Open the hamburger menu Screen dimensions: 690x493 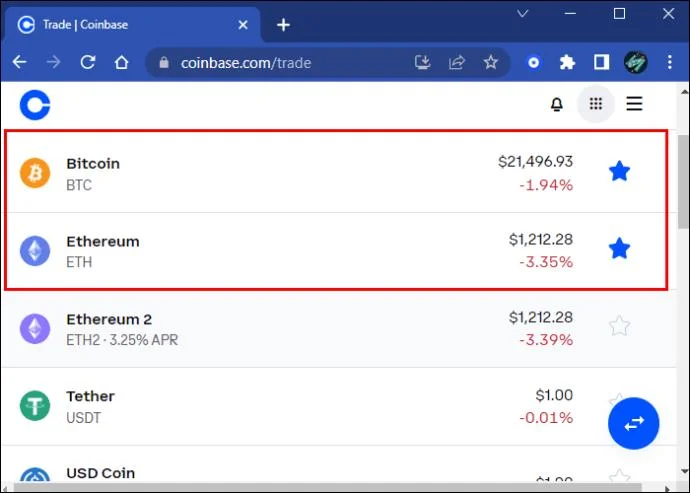tap(634, 104)
